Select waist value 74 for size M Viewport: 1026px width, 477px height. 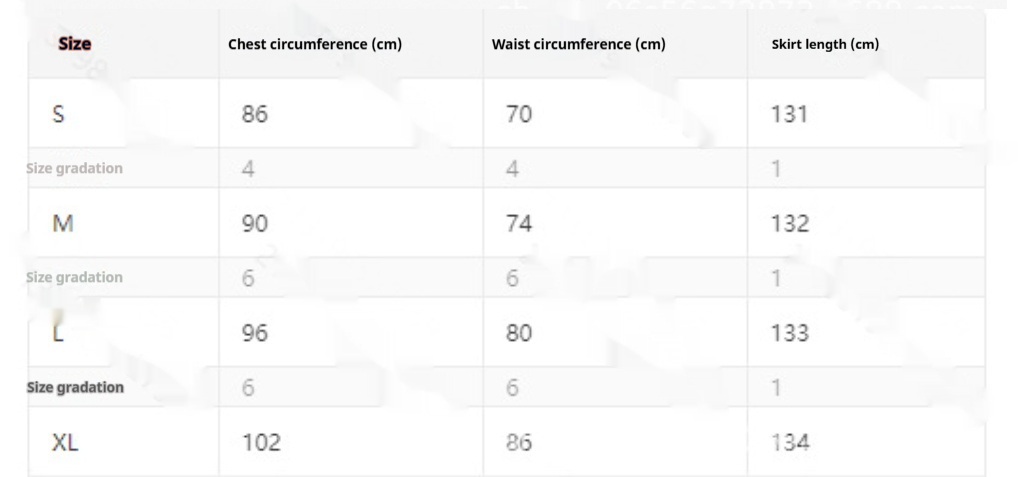tap(518, 223)
